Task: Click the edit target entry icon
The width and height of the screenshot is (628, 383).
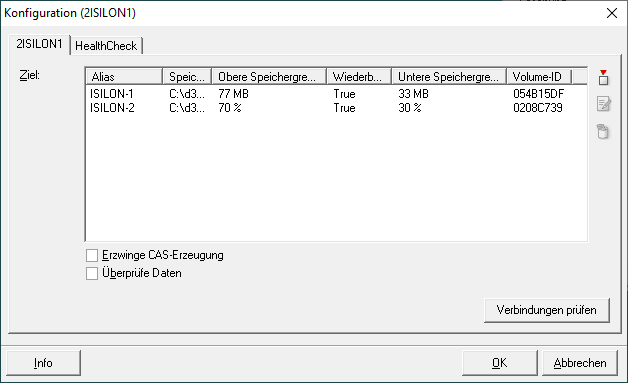Action: click(x=603, y=104)
